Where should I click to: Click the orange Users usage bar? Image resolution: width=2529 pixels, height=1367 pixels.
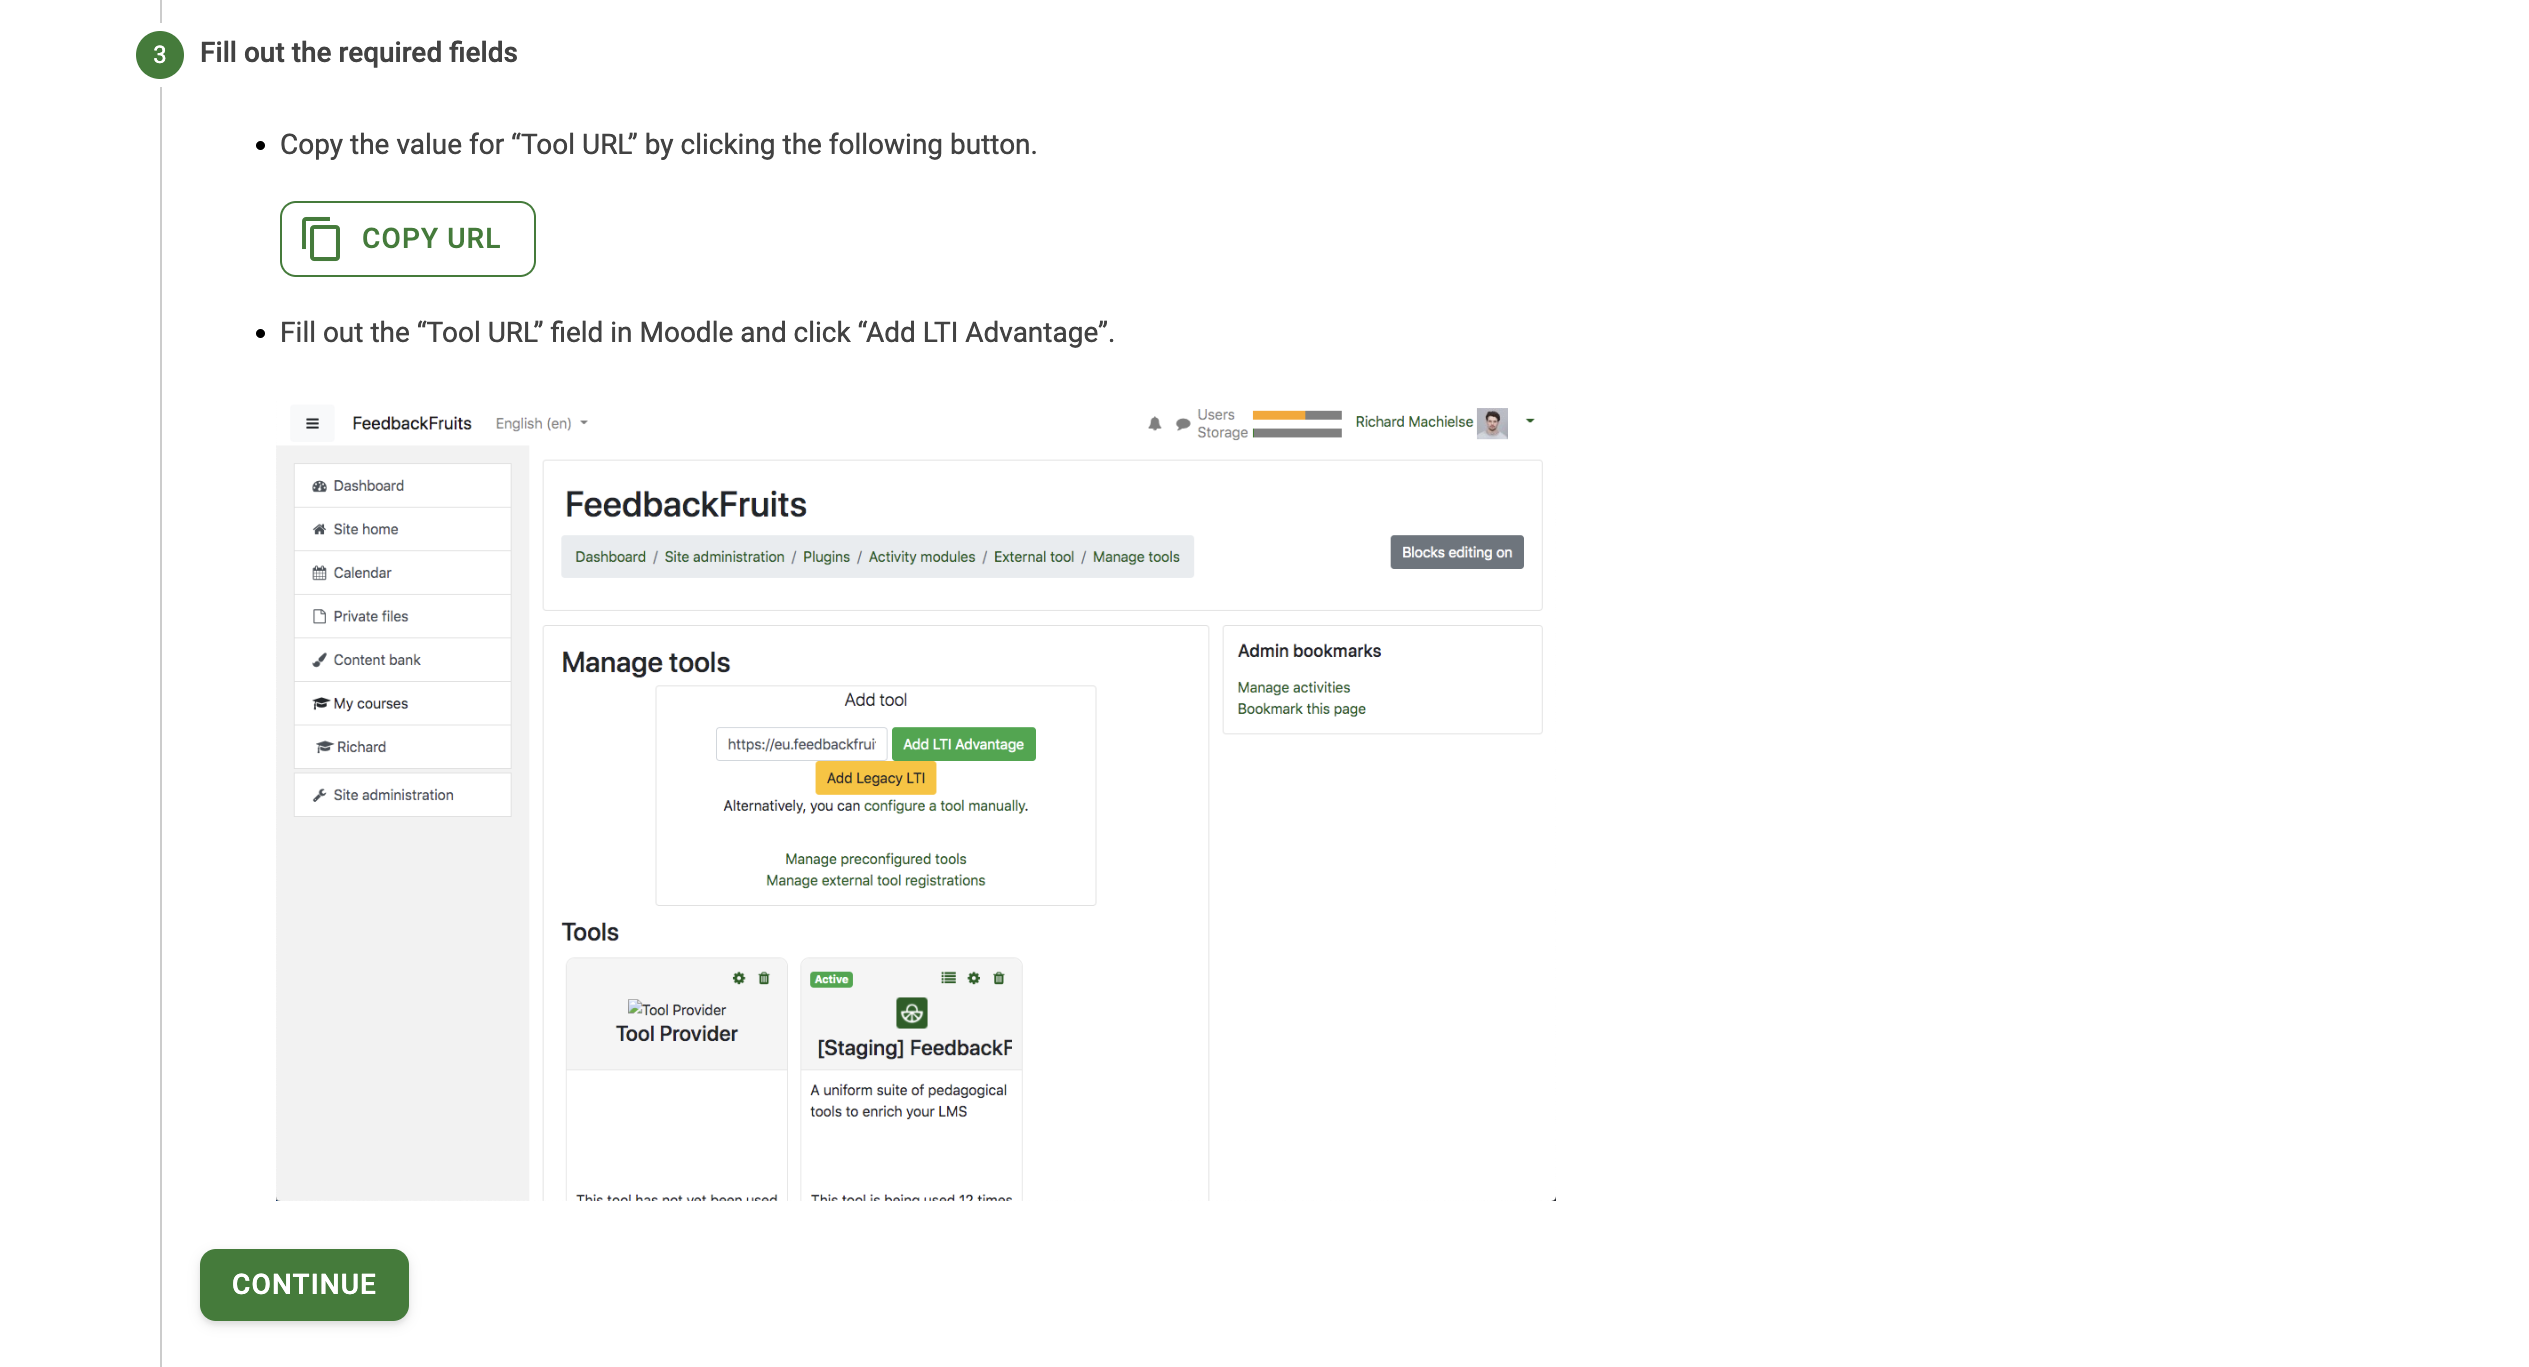pyautogui.click(x=1296, y=415)
